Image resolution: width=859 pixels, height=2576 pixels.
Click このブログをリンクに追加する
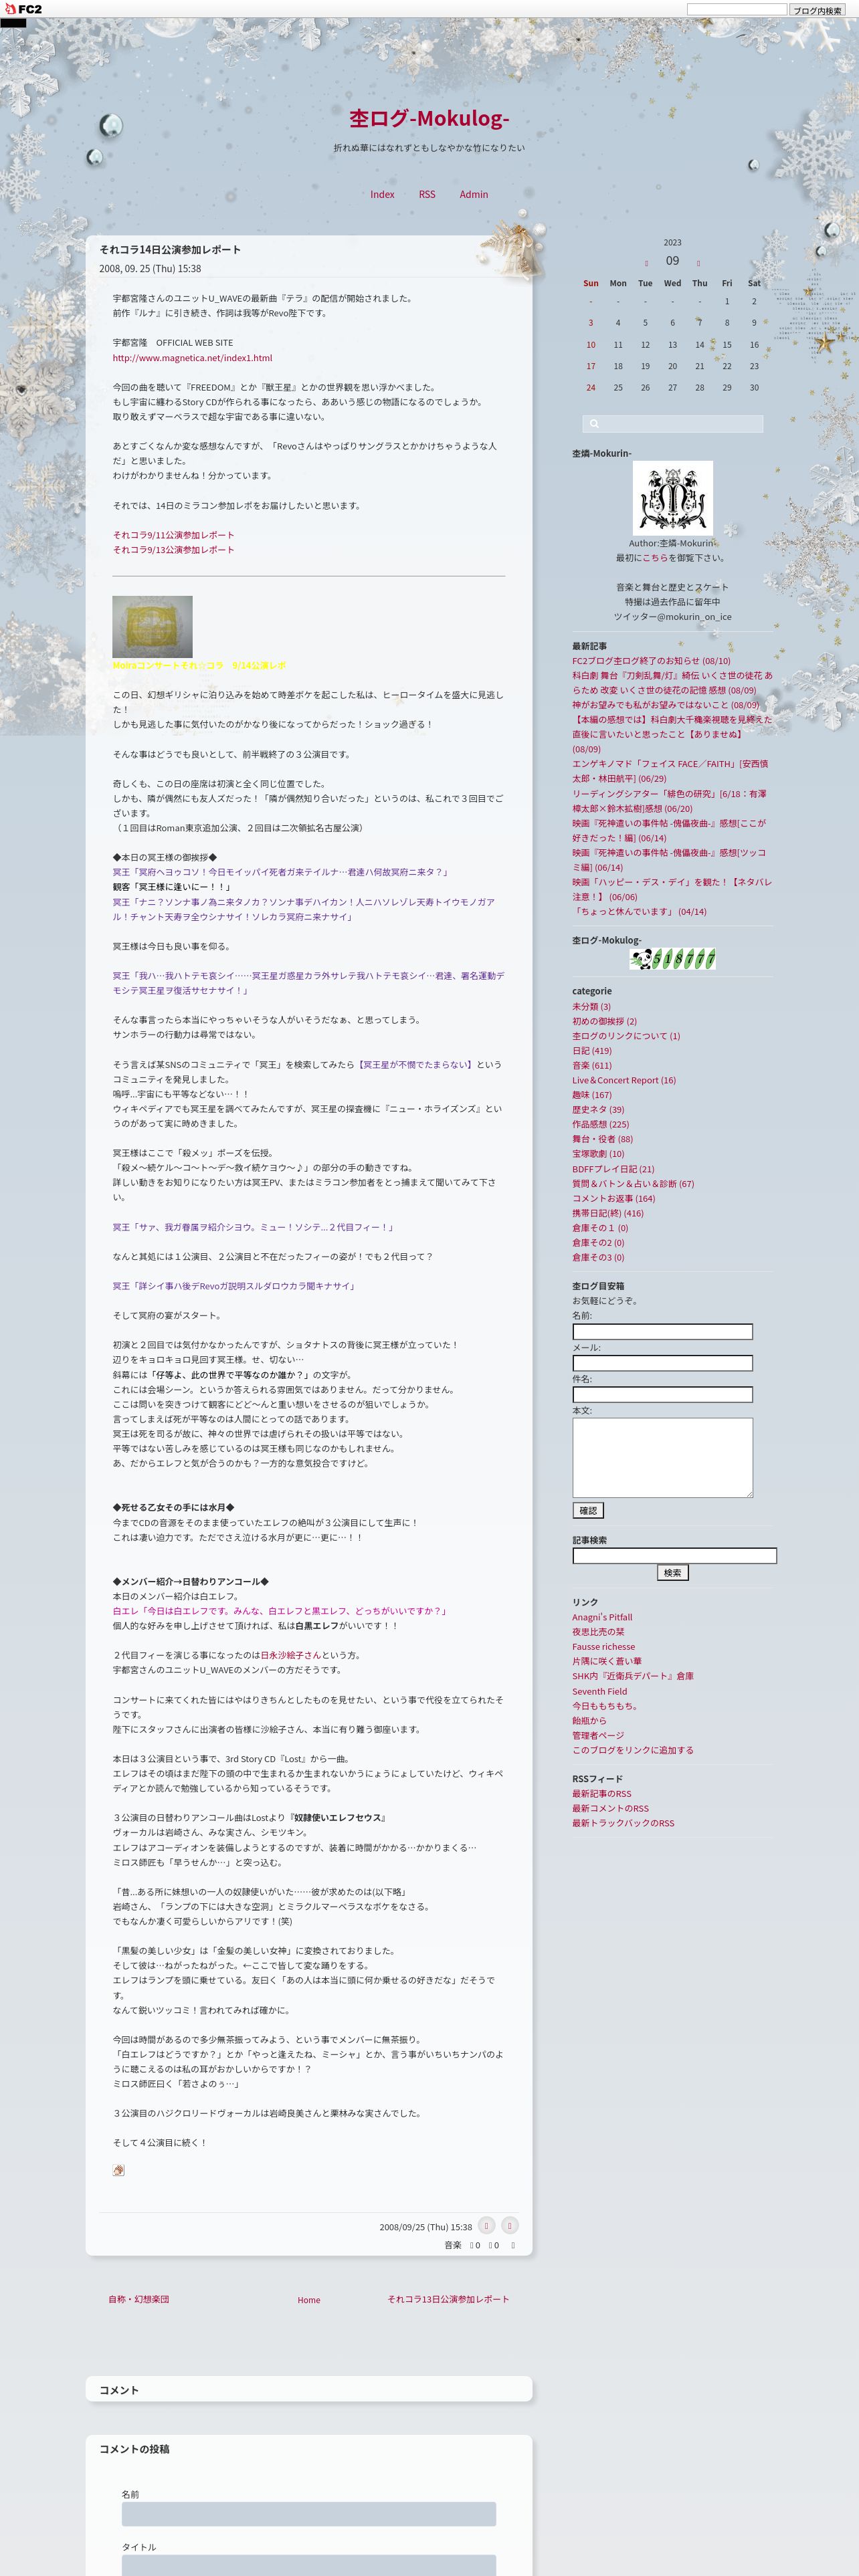[x=632, y=1750]
